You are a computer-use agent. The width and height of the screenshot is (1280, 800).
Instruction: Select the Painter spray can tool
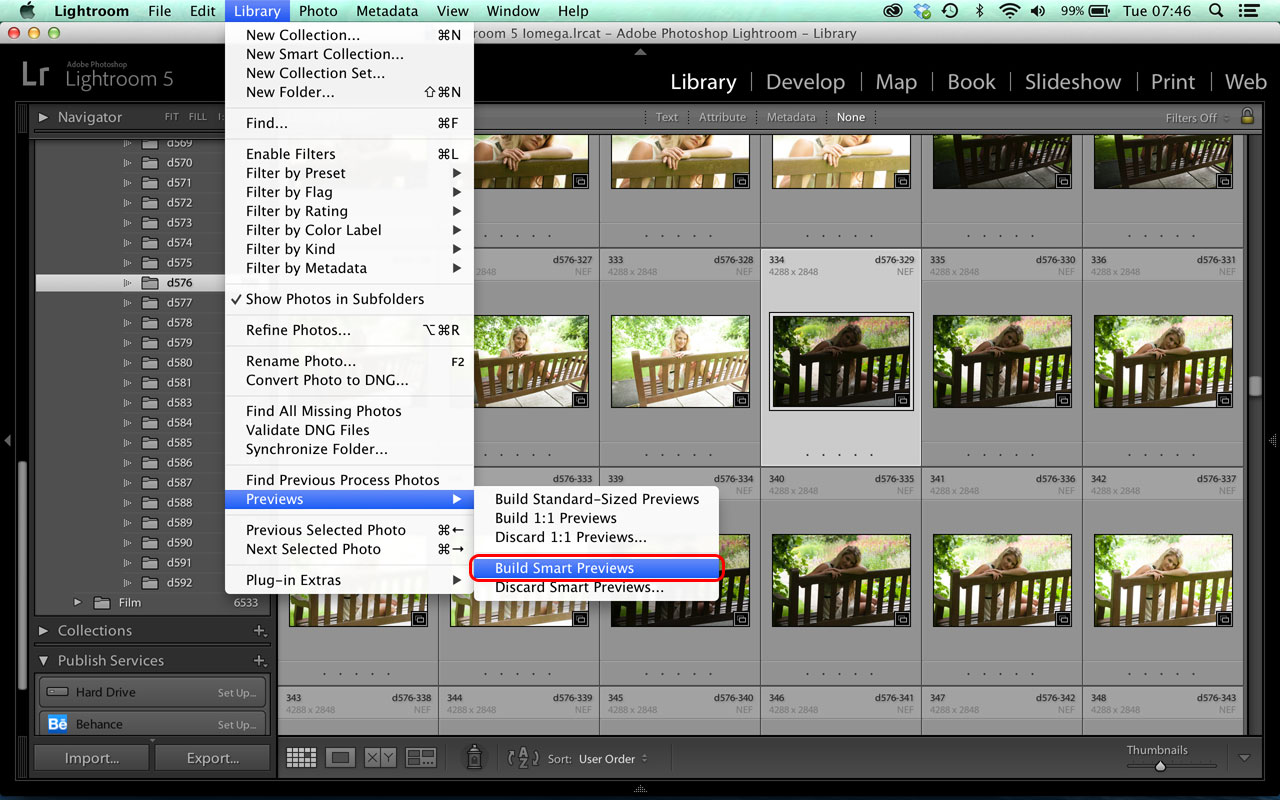(x=475, y=758)
